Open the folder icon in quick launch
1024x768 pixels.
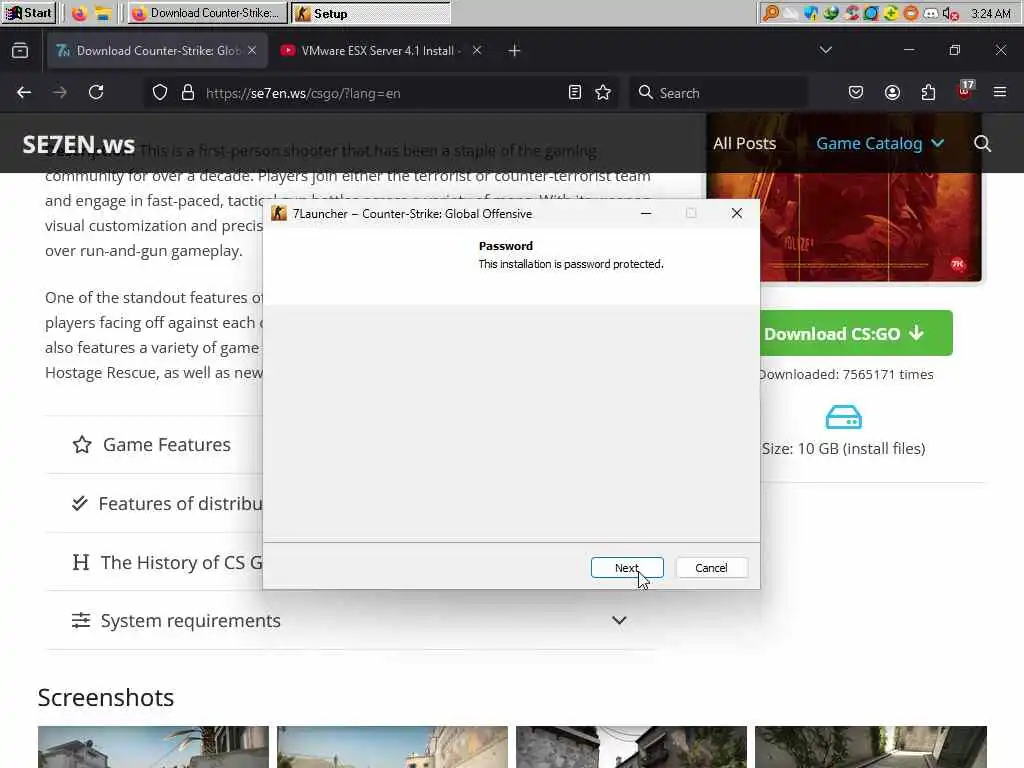(103, 13)
